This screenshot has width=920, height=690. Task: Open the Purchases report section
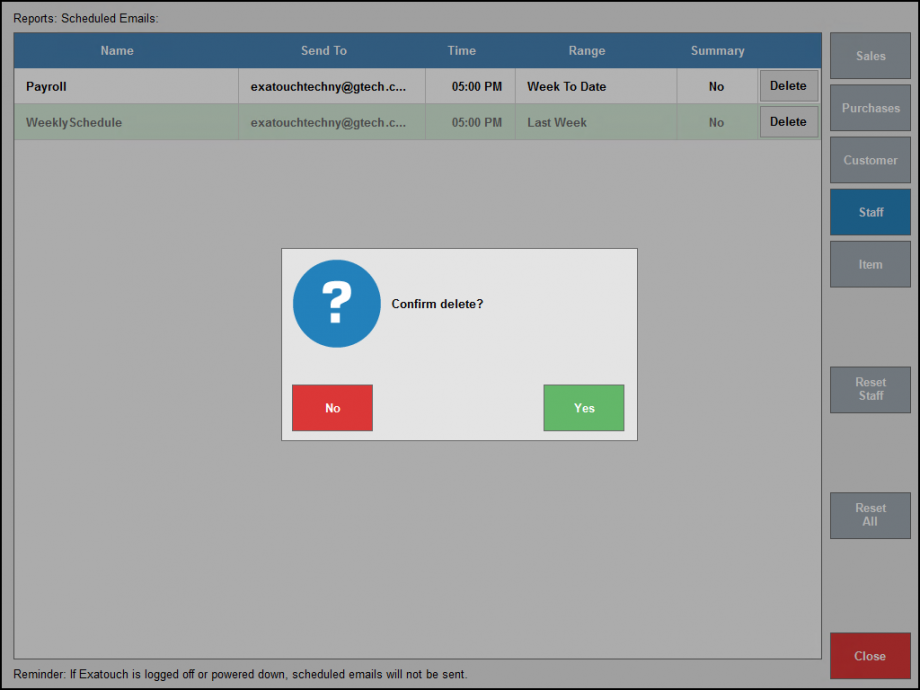pyautogui.click(x=869, y=108)
